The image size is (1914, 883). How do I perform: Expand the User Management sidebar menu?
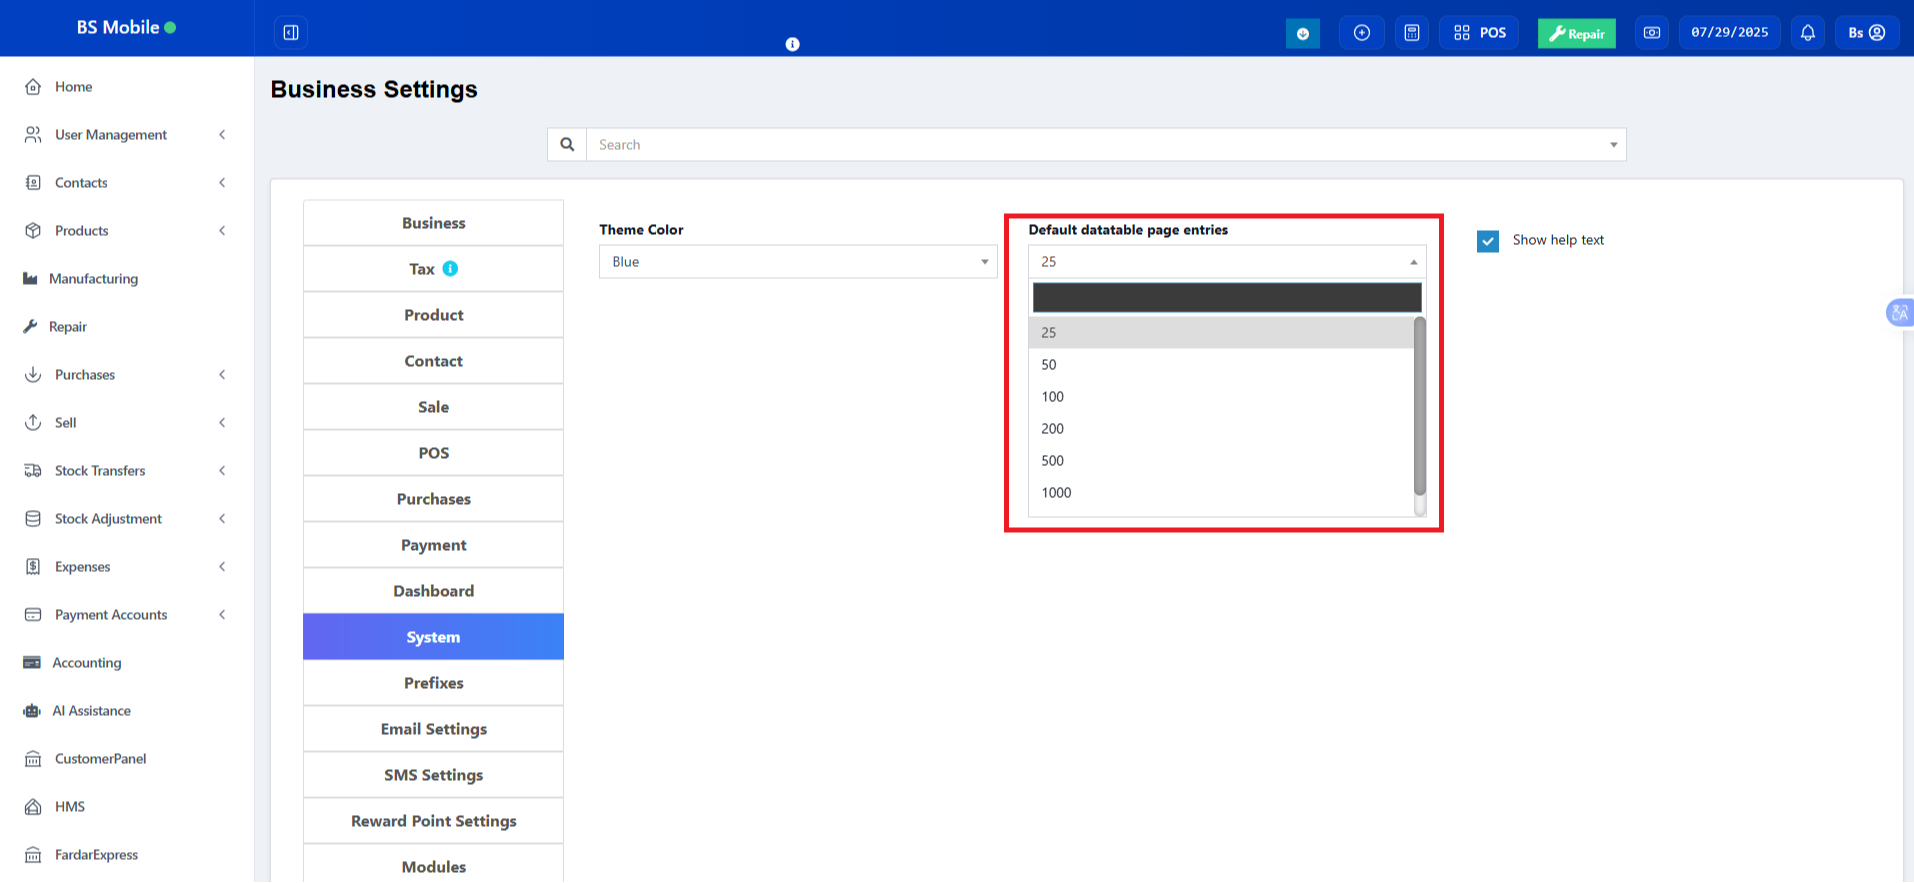click(x=125, y=135)
